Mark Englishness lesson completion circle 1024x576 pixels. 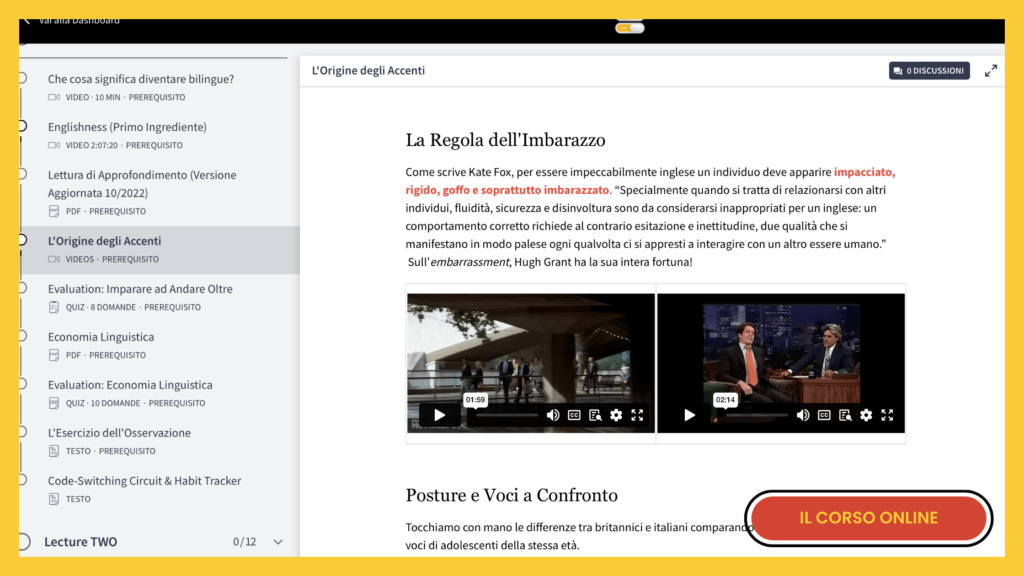pos(22,125)
